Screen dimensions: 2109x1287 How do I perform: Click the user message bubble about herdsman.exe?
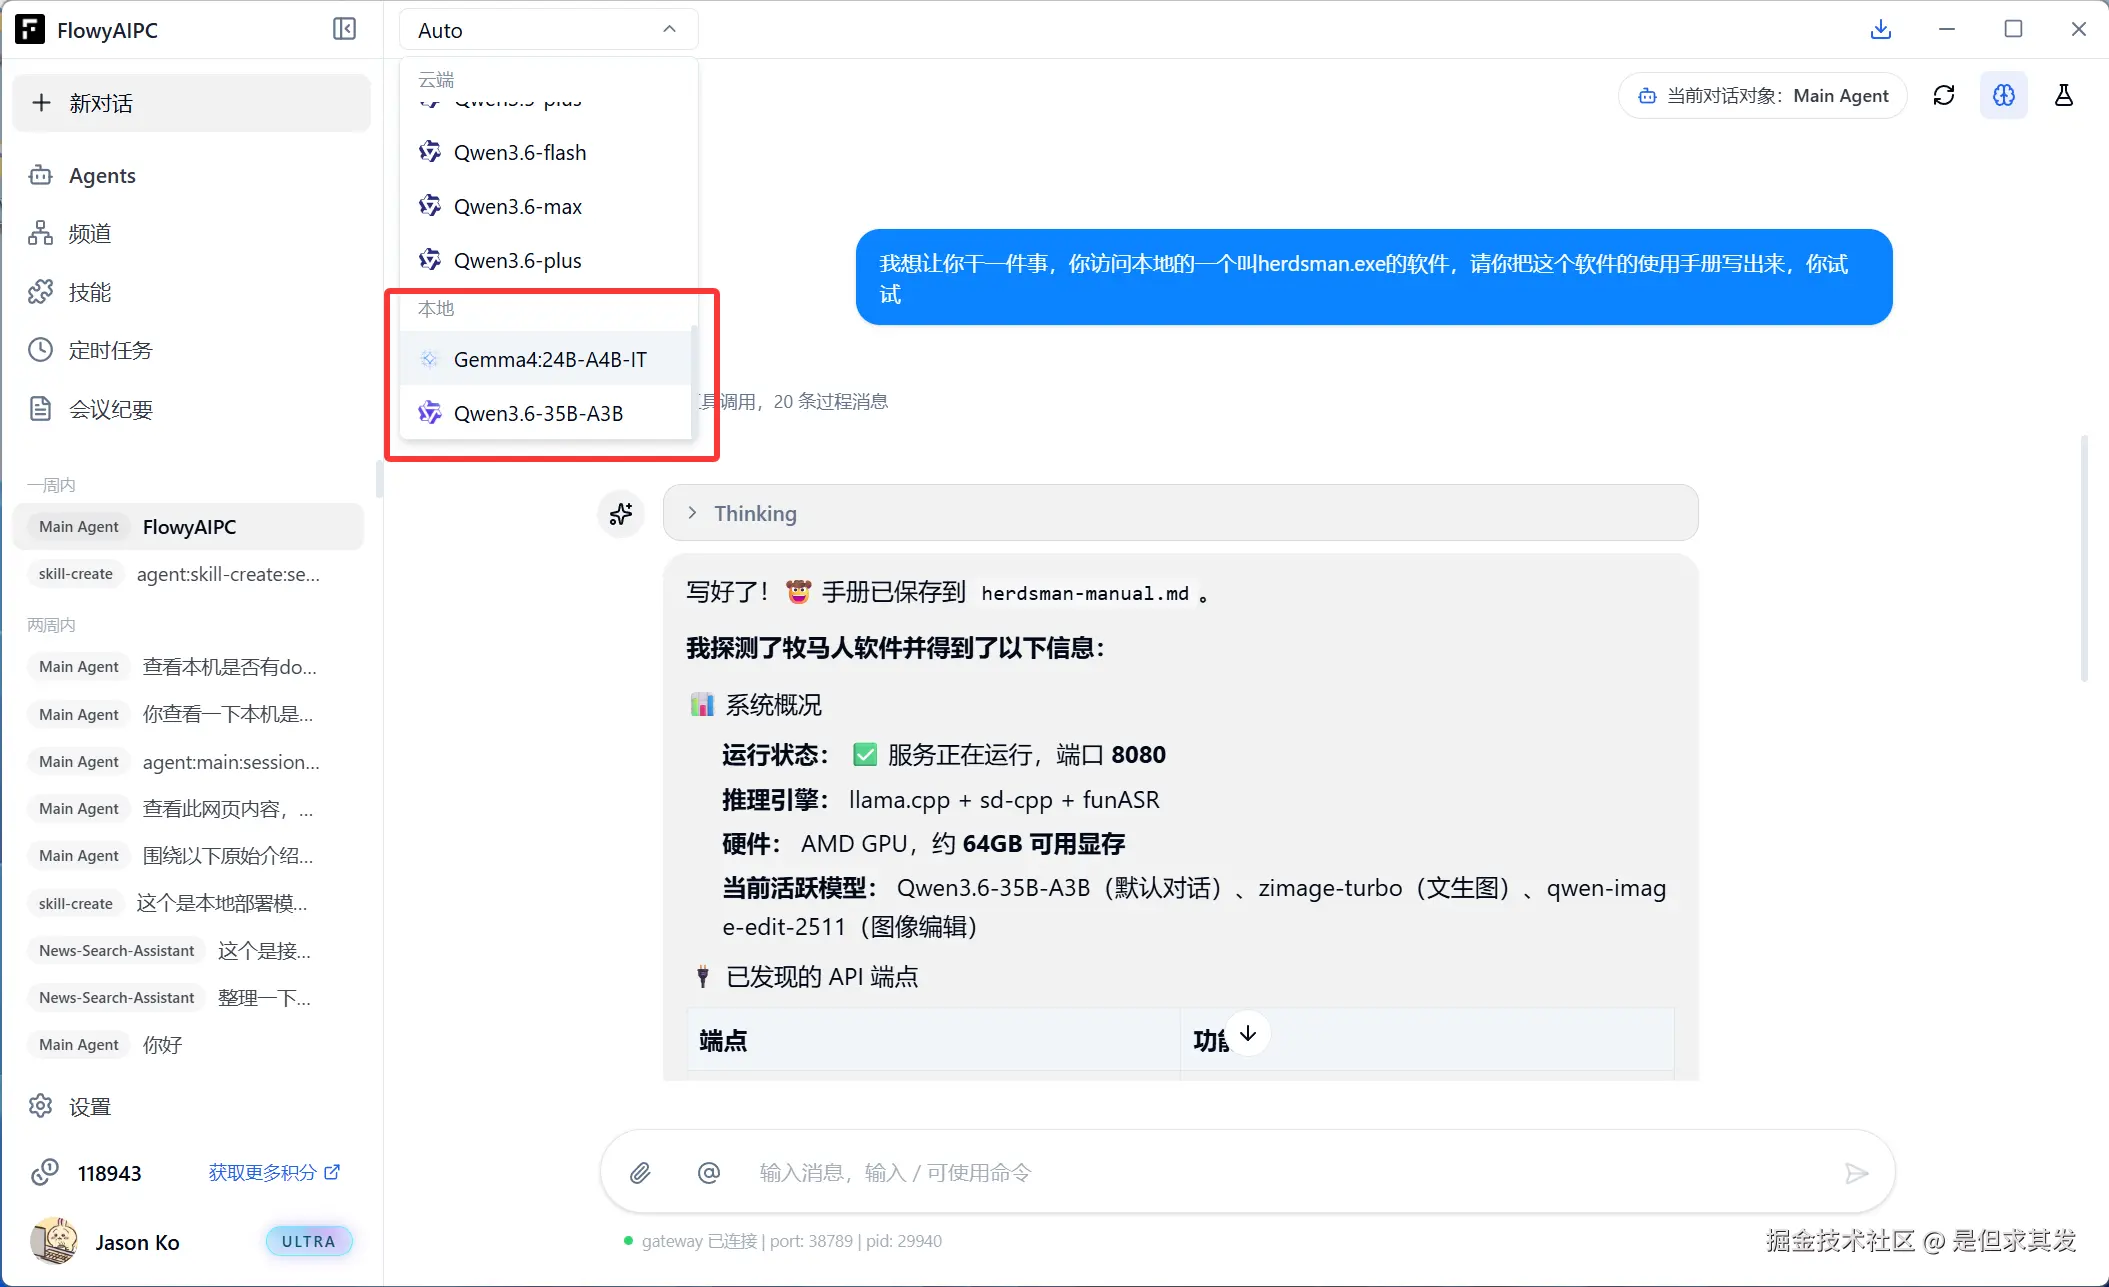[x=1373, y=277]
